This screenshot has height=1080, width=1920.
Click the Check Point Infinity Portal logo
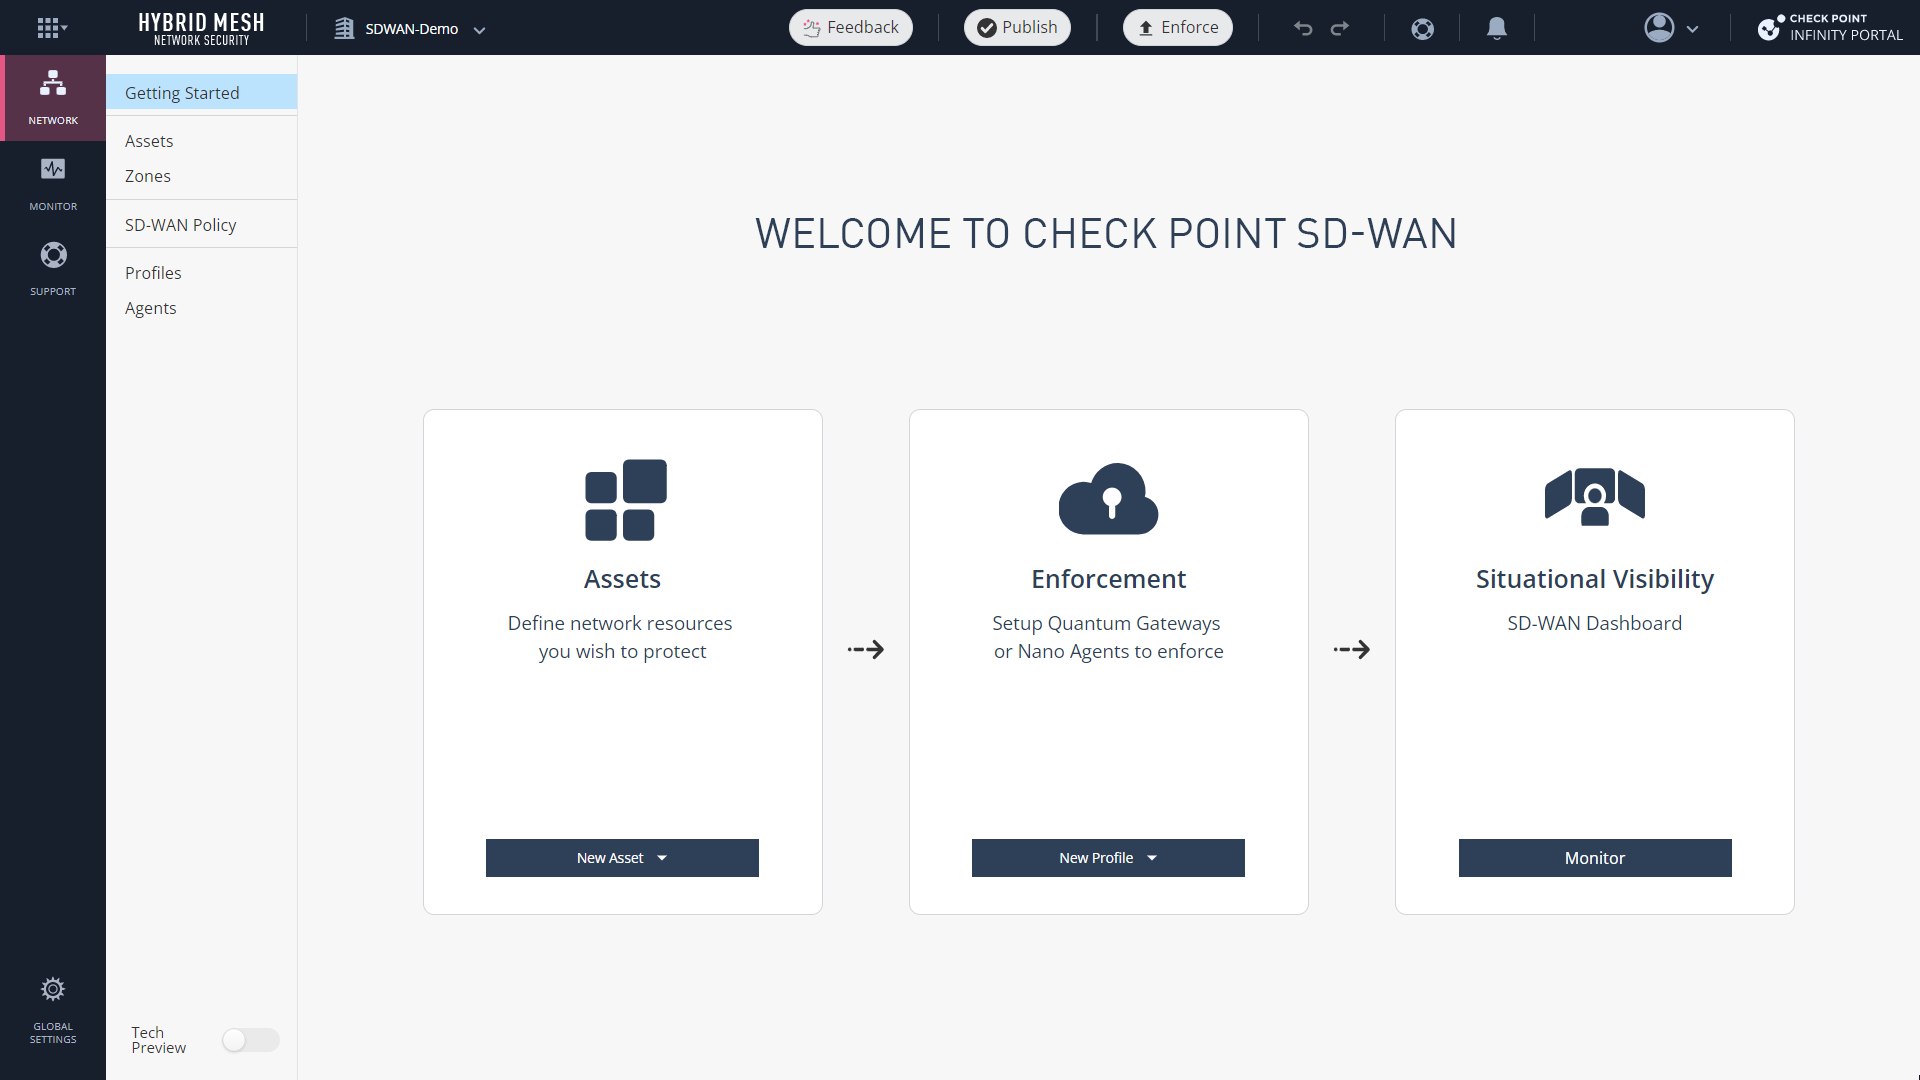1830,28
